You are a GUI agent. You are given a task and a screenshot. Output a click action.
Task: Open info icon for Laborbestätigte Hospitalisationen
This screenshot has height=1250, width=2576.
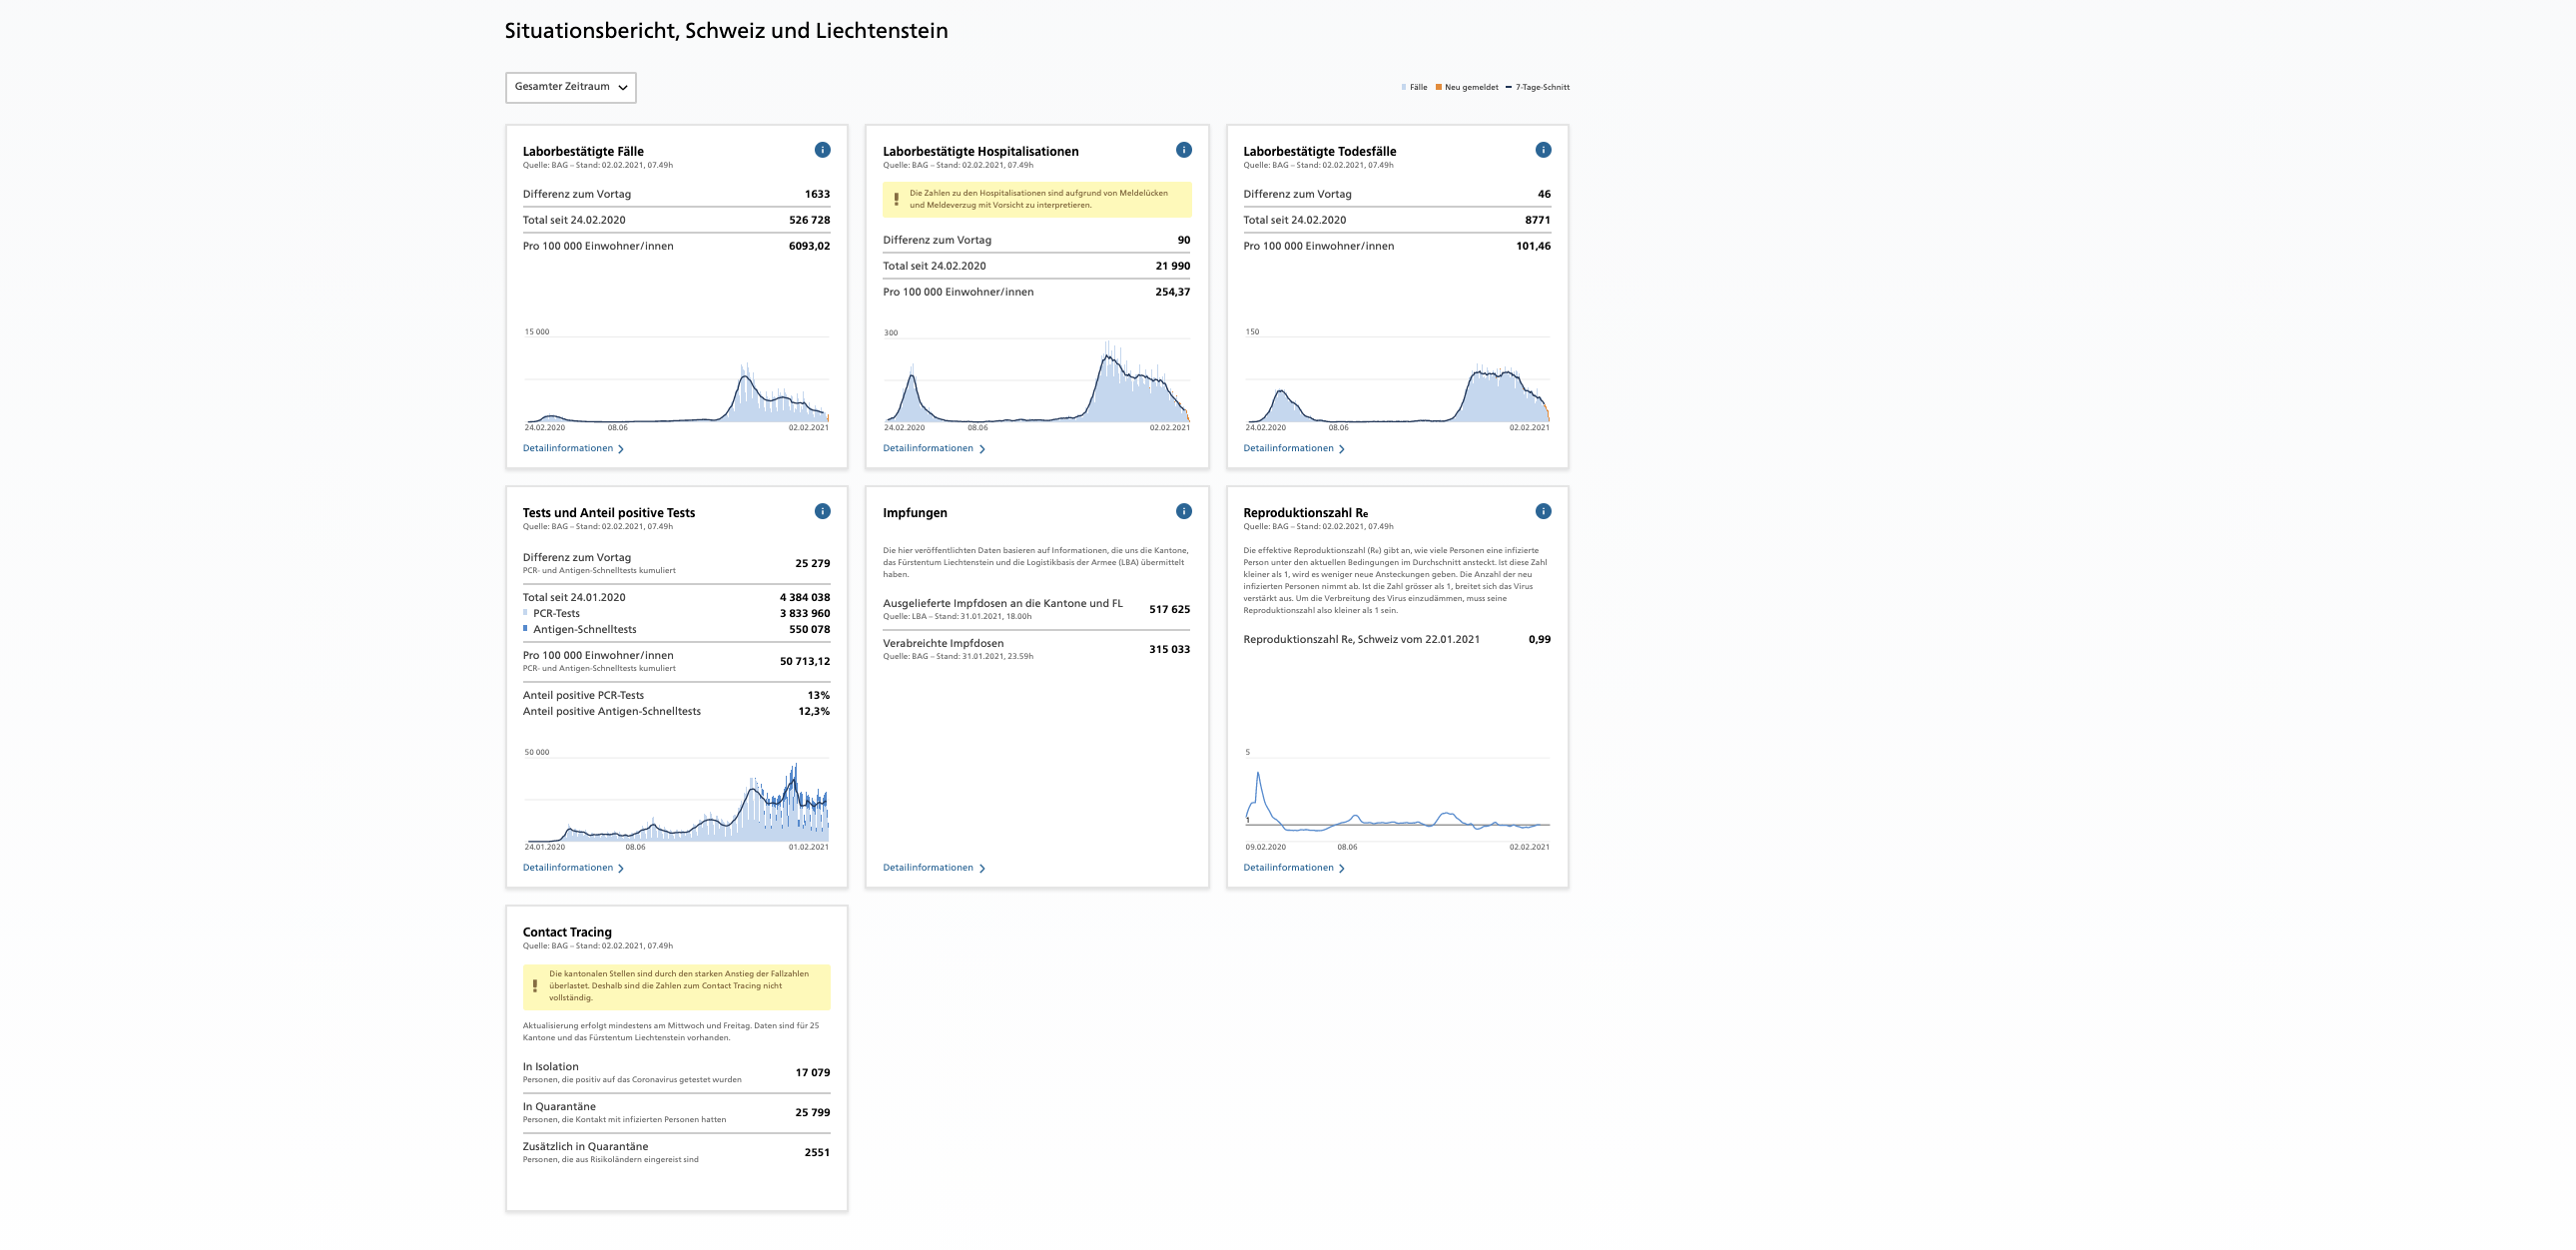(x=1183, y=150)
